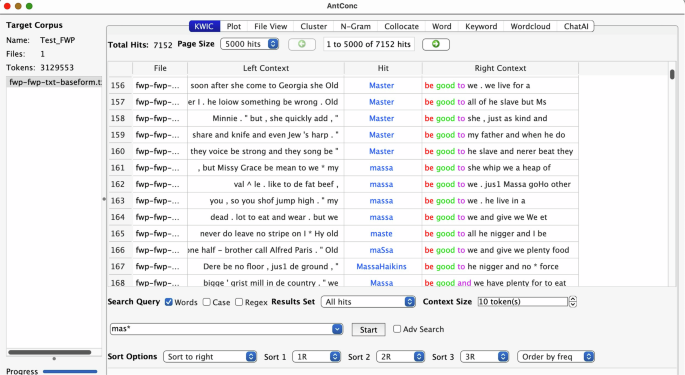Viewport: 685px width, 375px height.
Task: Click the Hit column header
Action: point(383,68)
